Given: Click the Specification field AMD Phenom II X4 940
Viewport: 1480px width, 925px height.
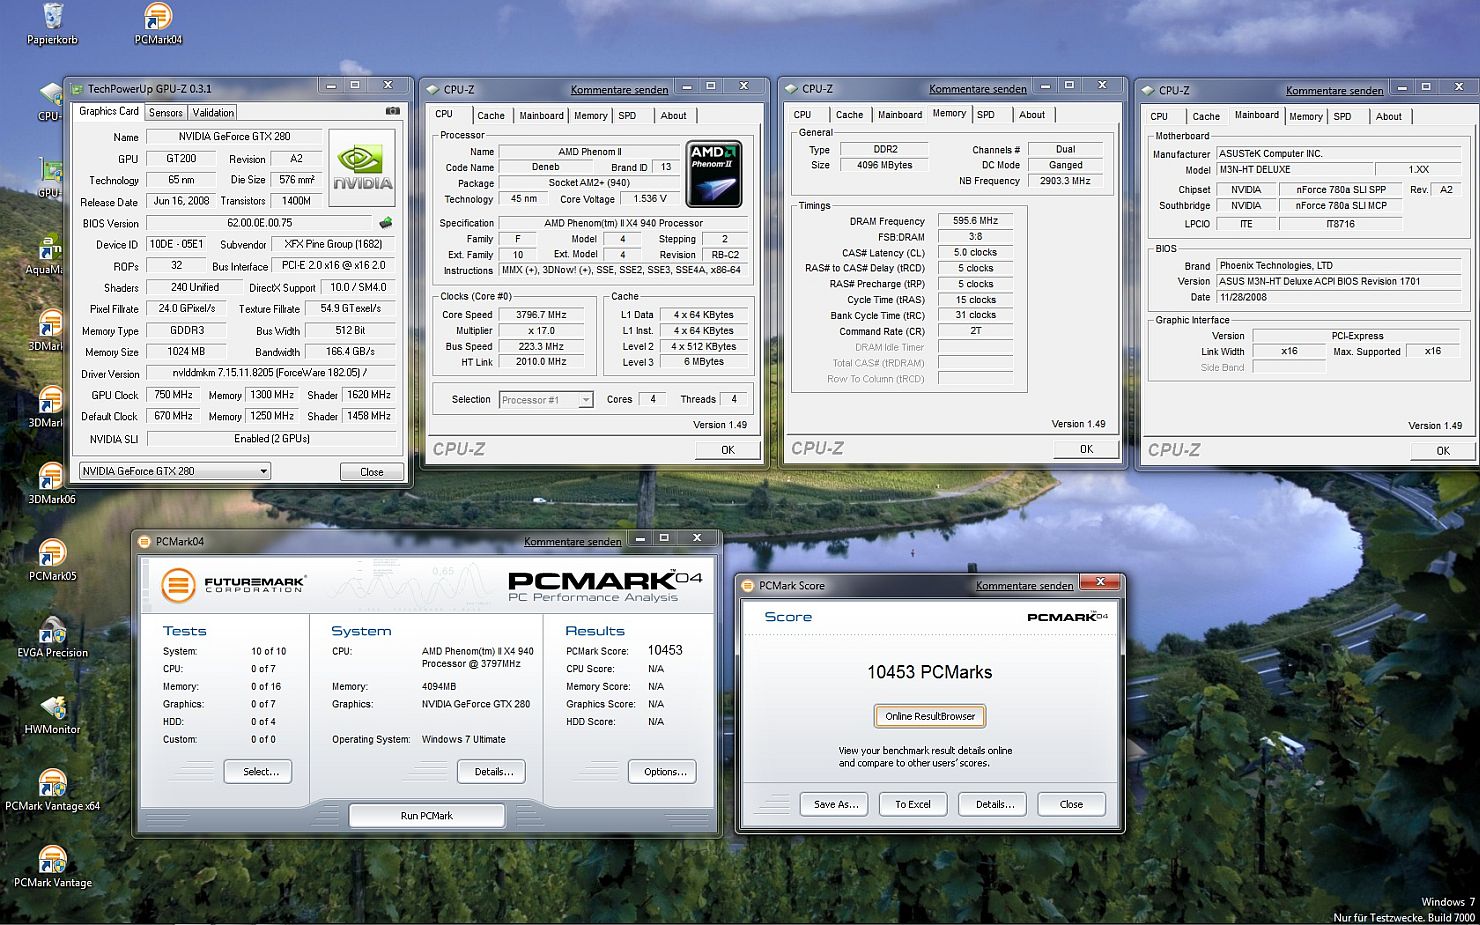Looking at the screenshot, I should 624,223.
